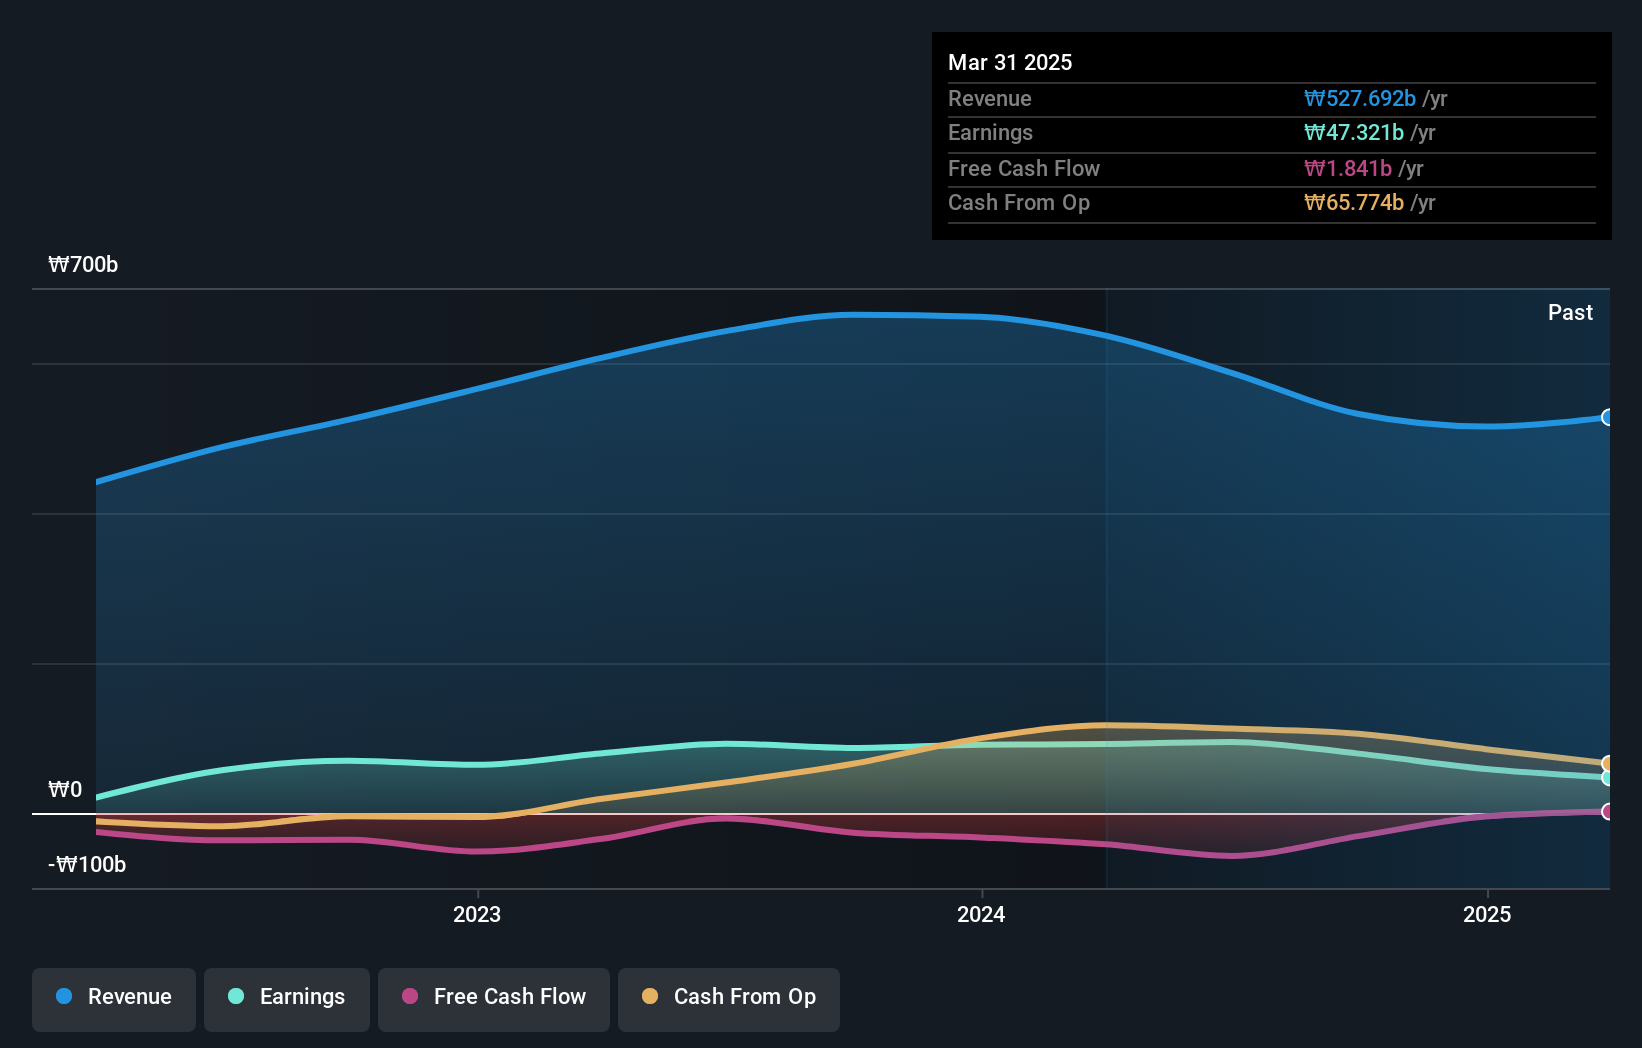Toggle the Revenue legend dot
1642x1048 pixels.
[65, 997]
